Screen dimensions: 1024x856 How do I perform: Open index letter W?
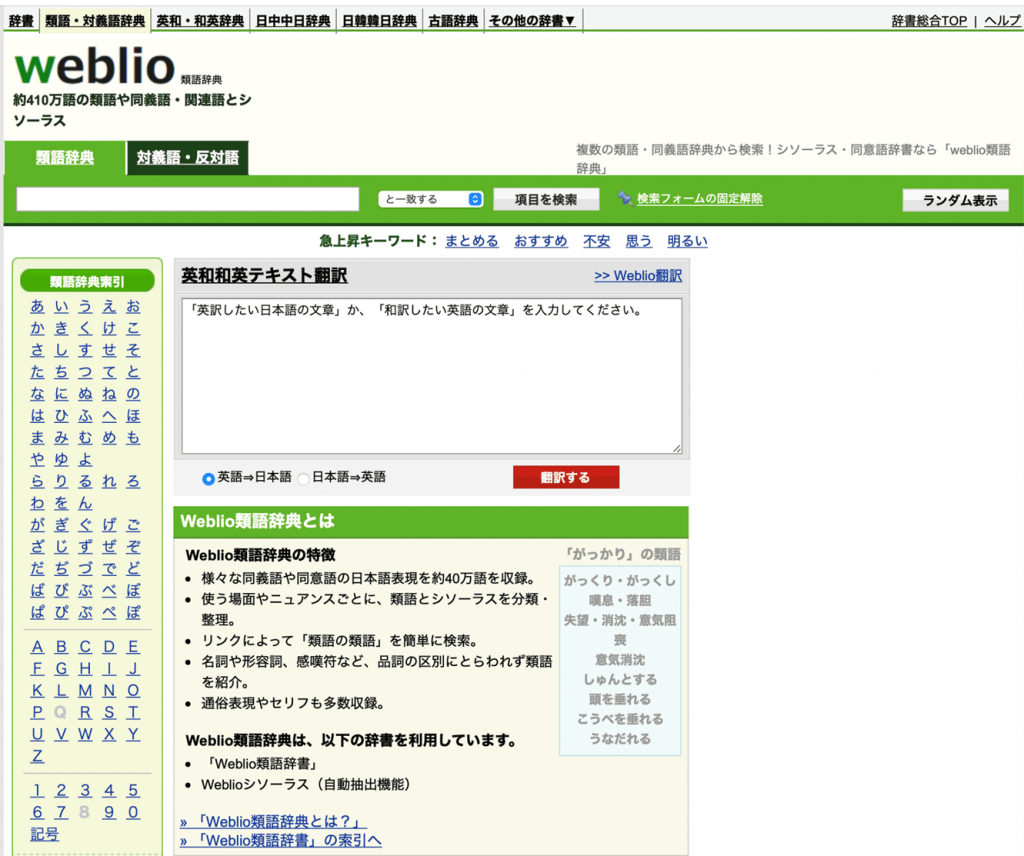(86, 734)
